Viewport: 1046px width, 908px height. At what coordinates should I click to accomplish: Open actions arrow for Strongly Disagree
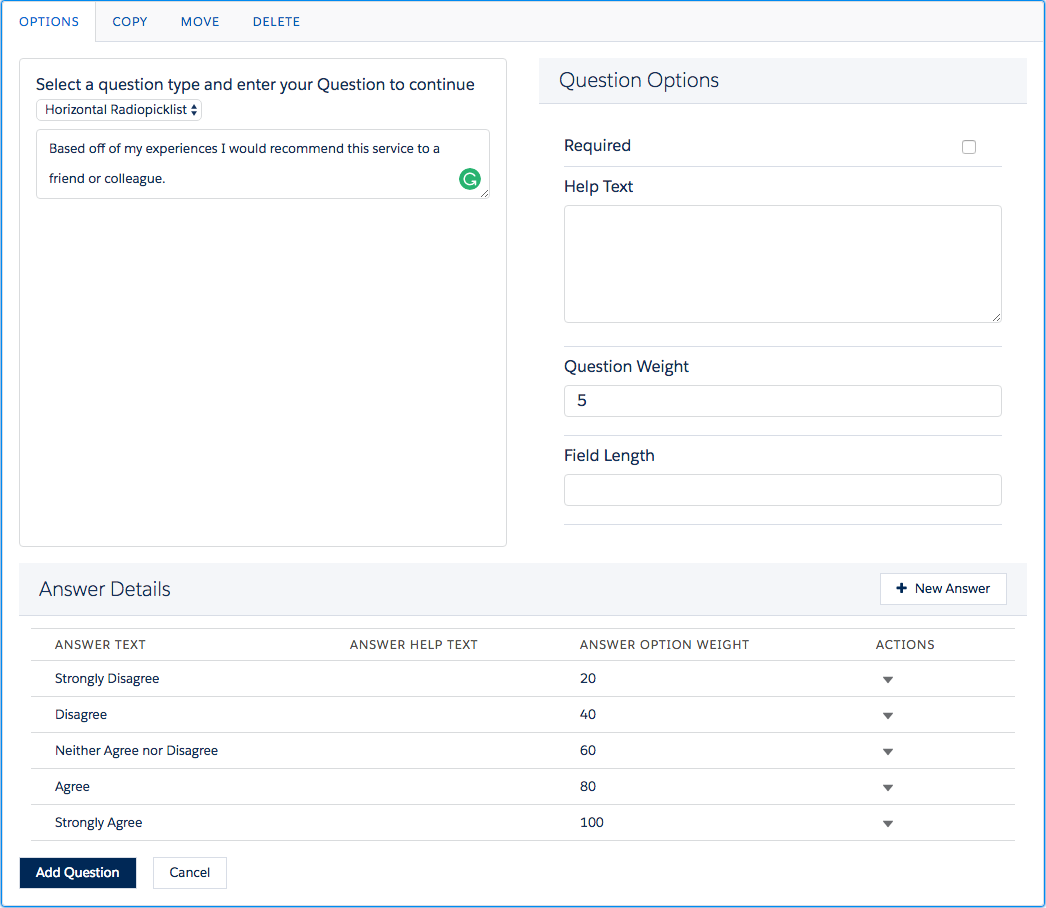pos(887,680)
